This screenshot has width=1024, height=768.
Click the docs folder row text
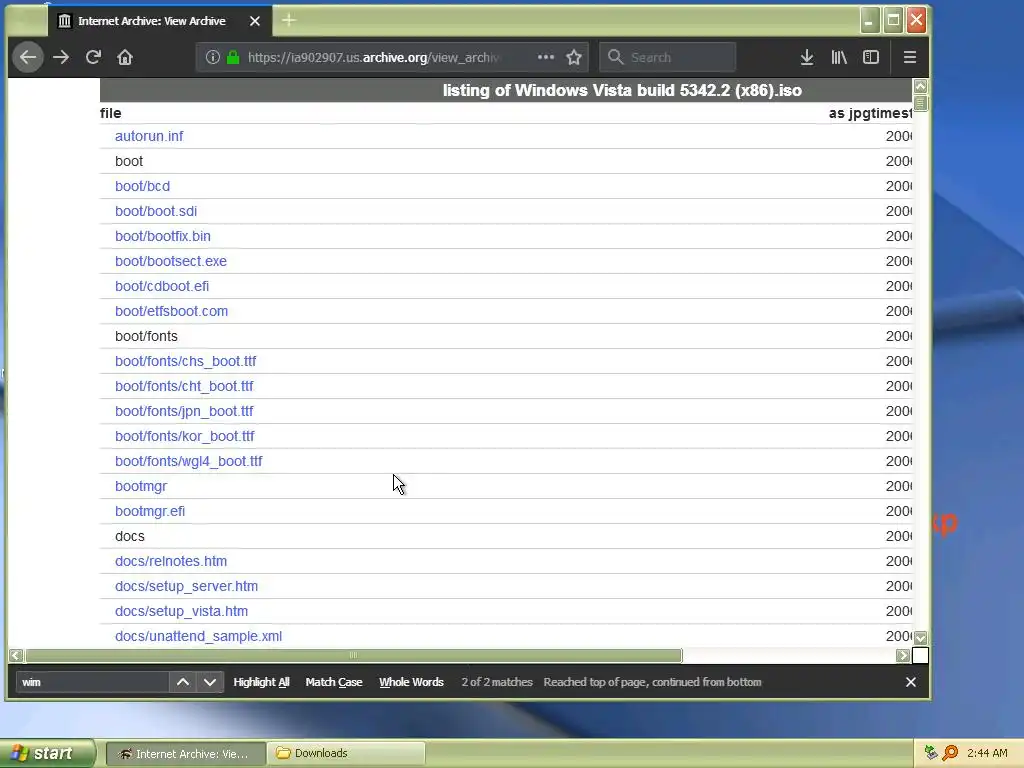coord(130,536)
